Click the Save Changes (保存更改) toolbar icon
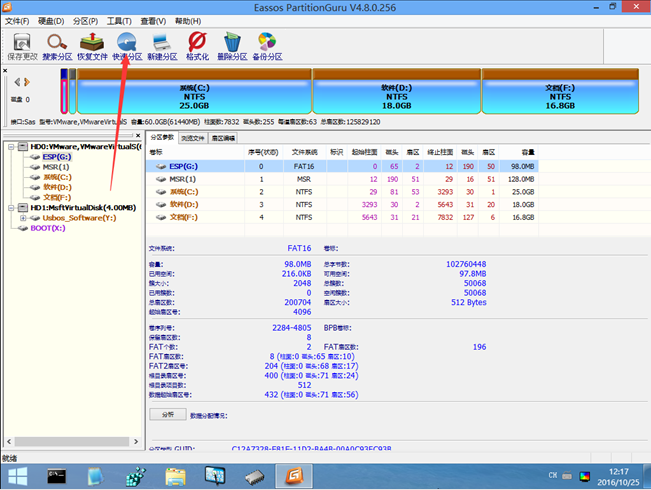This screenshot has width=651, height=490. [22, 47]
